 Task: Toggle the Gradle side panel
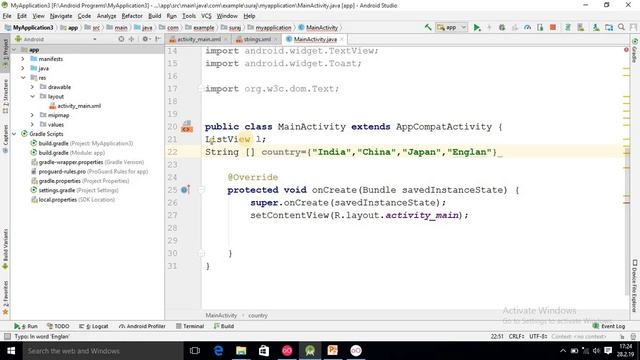pyautogui.click(x=635, y=50)
